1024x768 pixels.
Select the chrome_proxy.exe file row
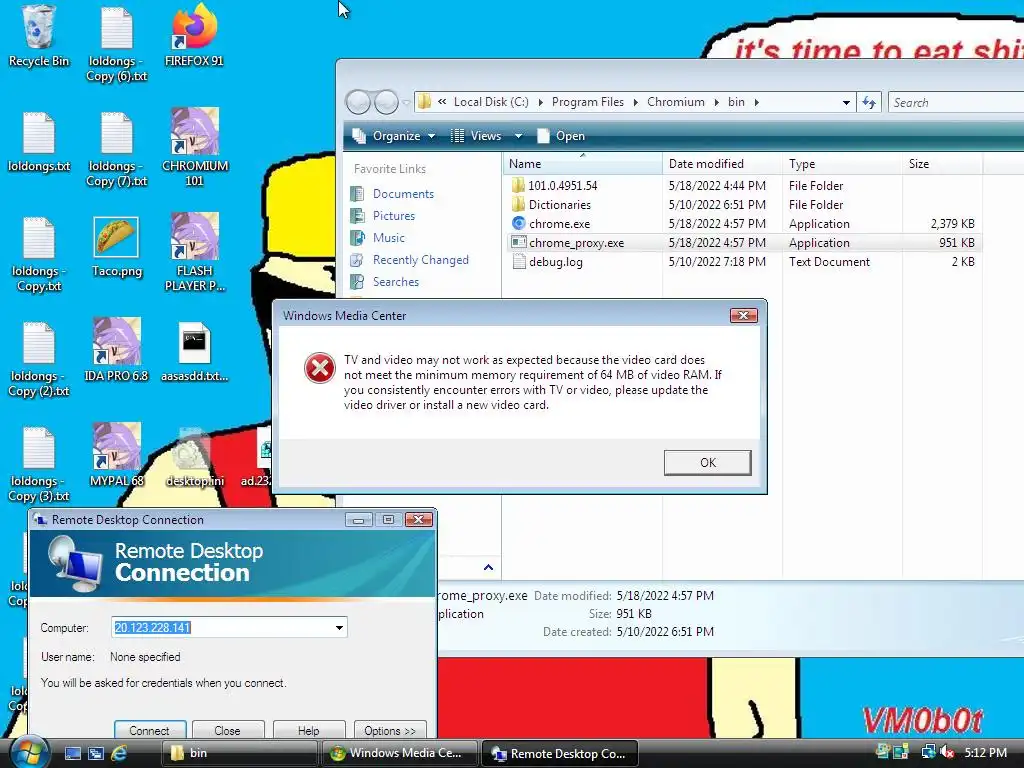[744, 242]
